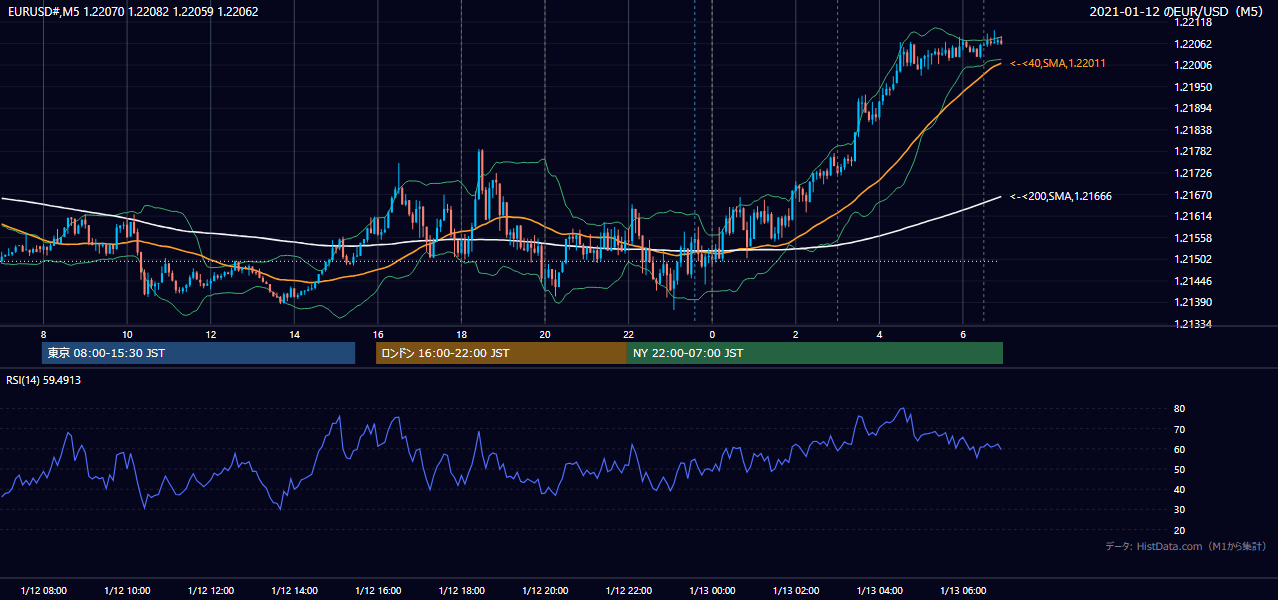Click the 1/13 06:00 date label

(962, 591)
